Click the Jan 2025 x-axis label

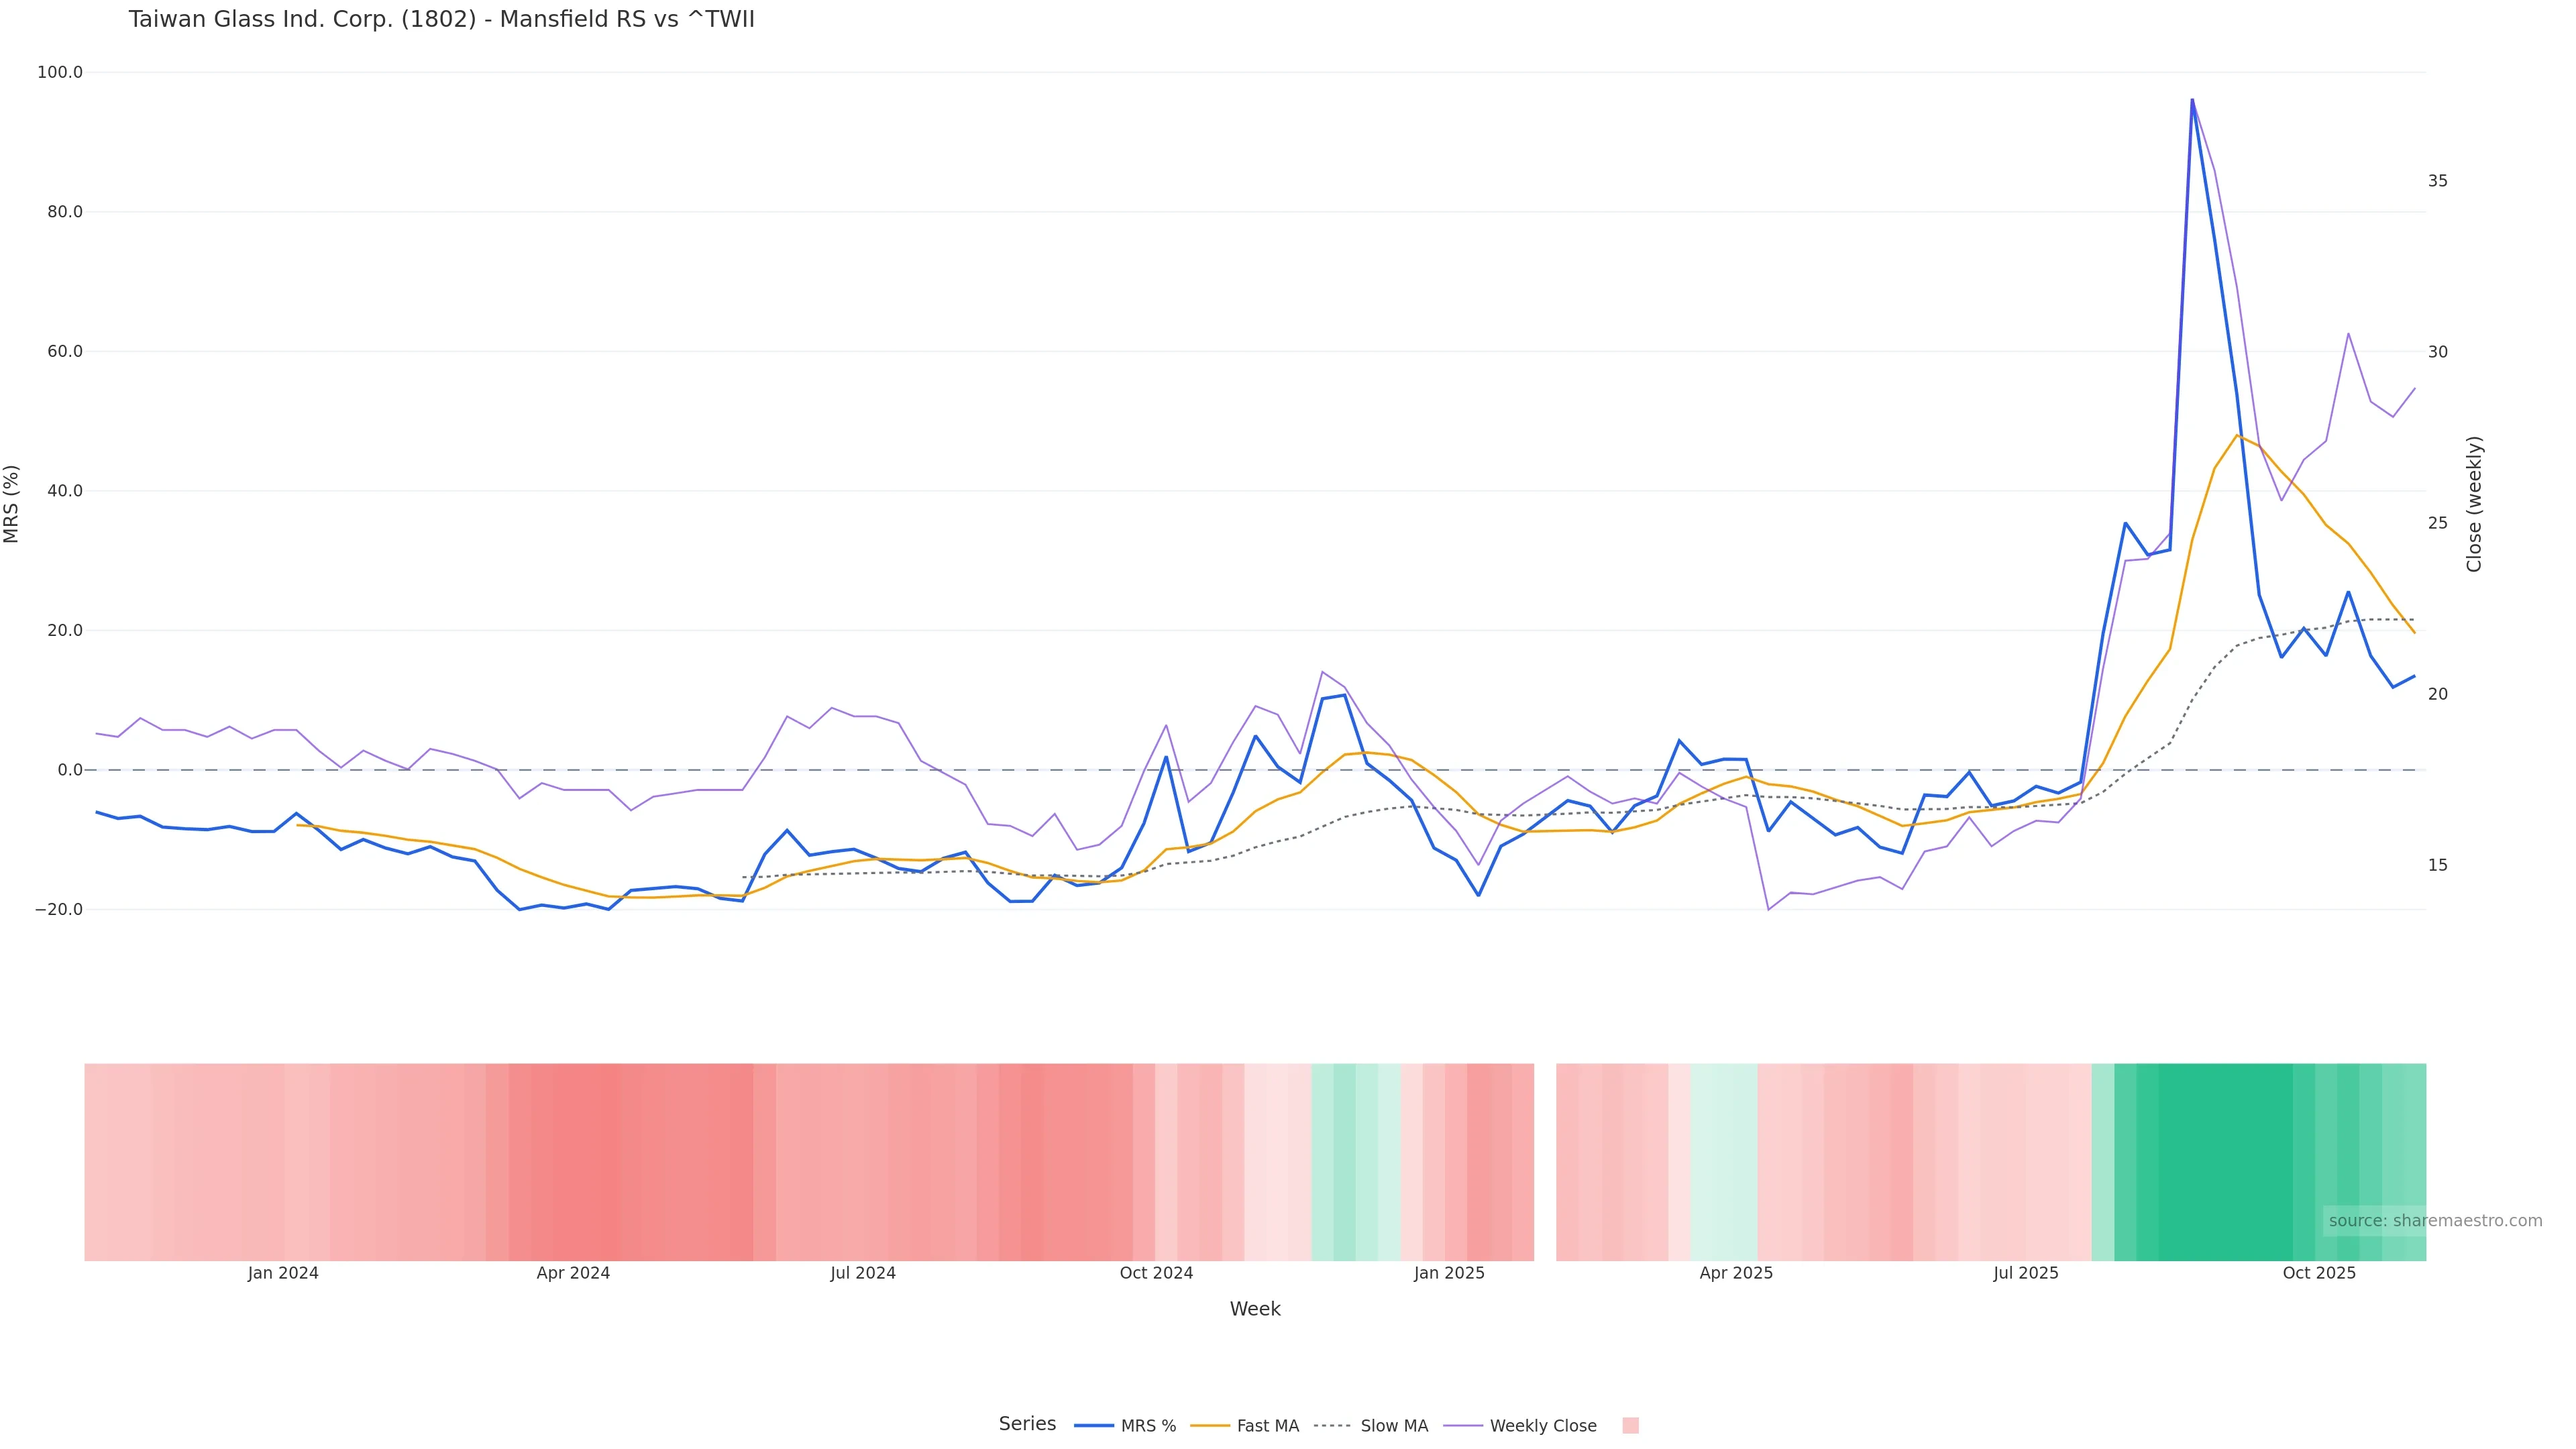[1449, 1273]
